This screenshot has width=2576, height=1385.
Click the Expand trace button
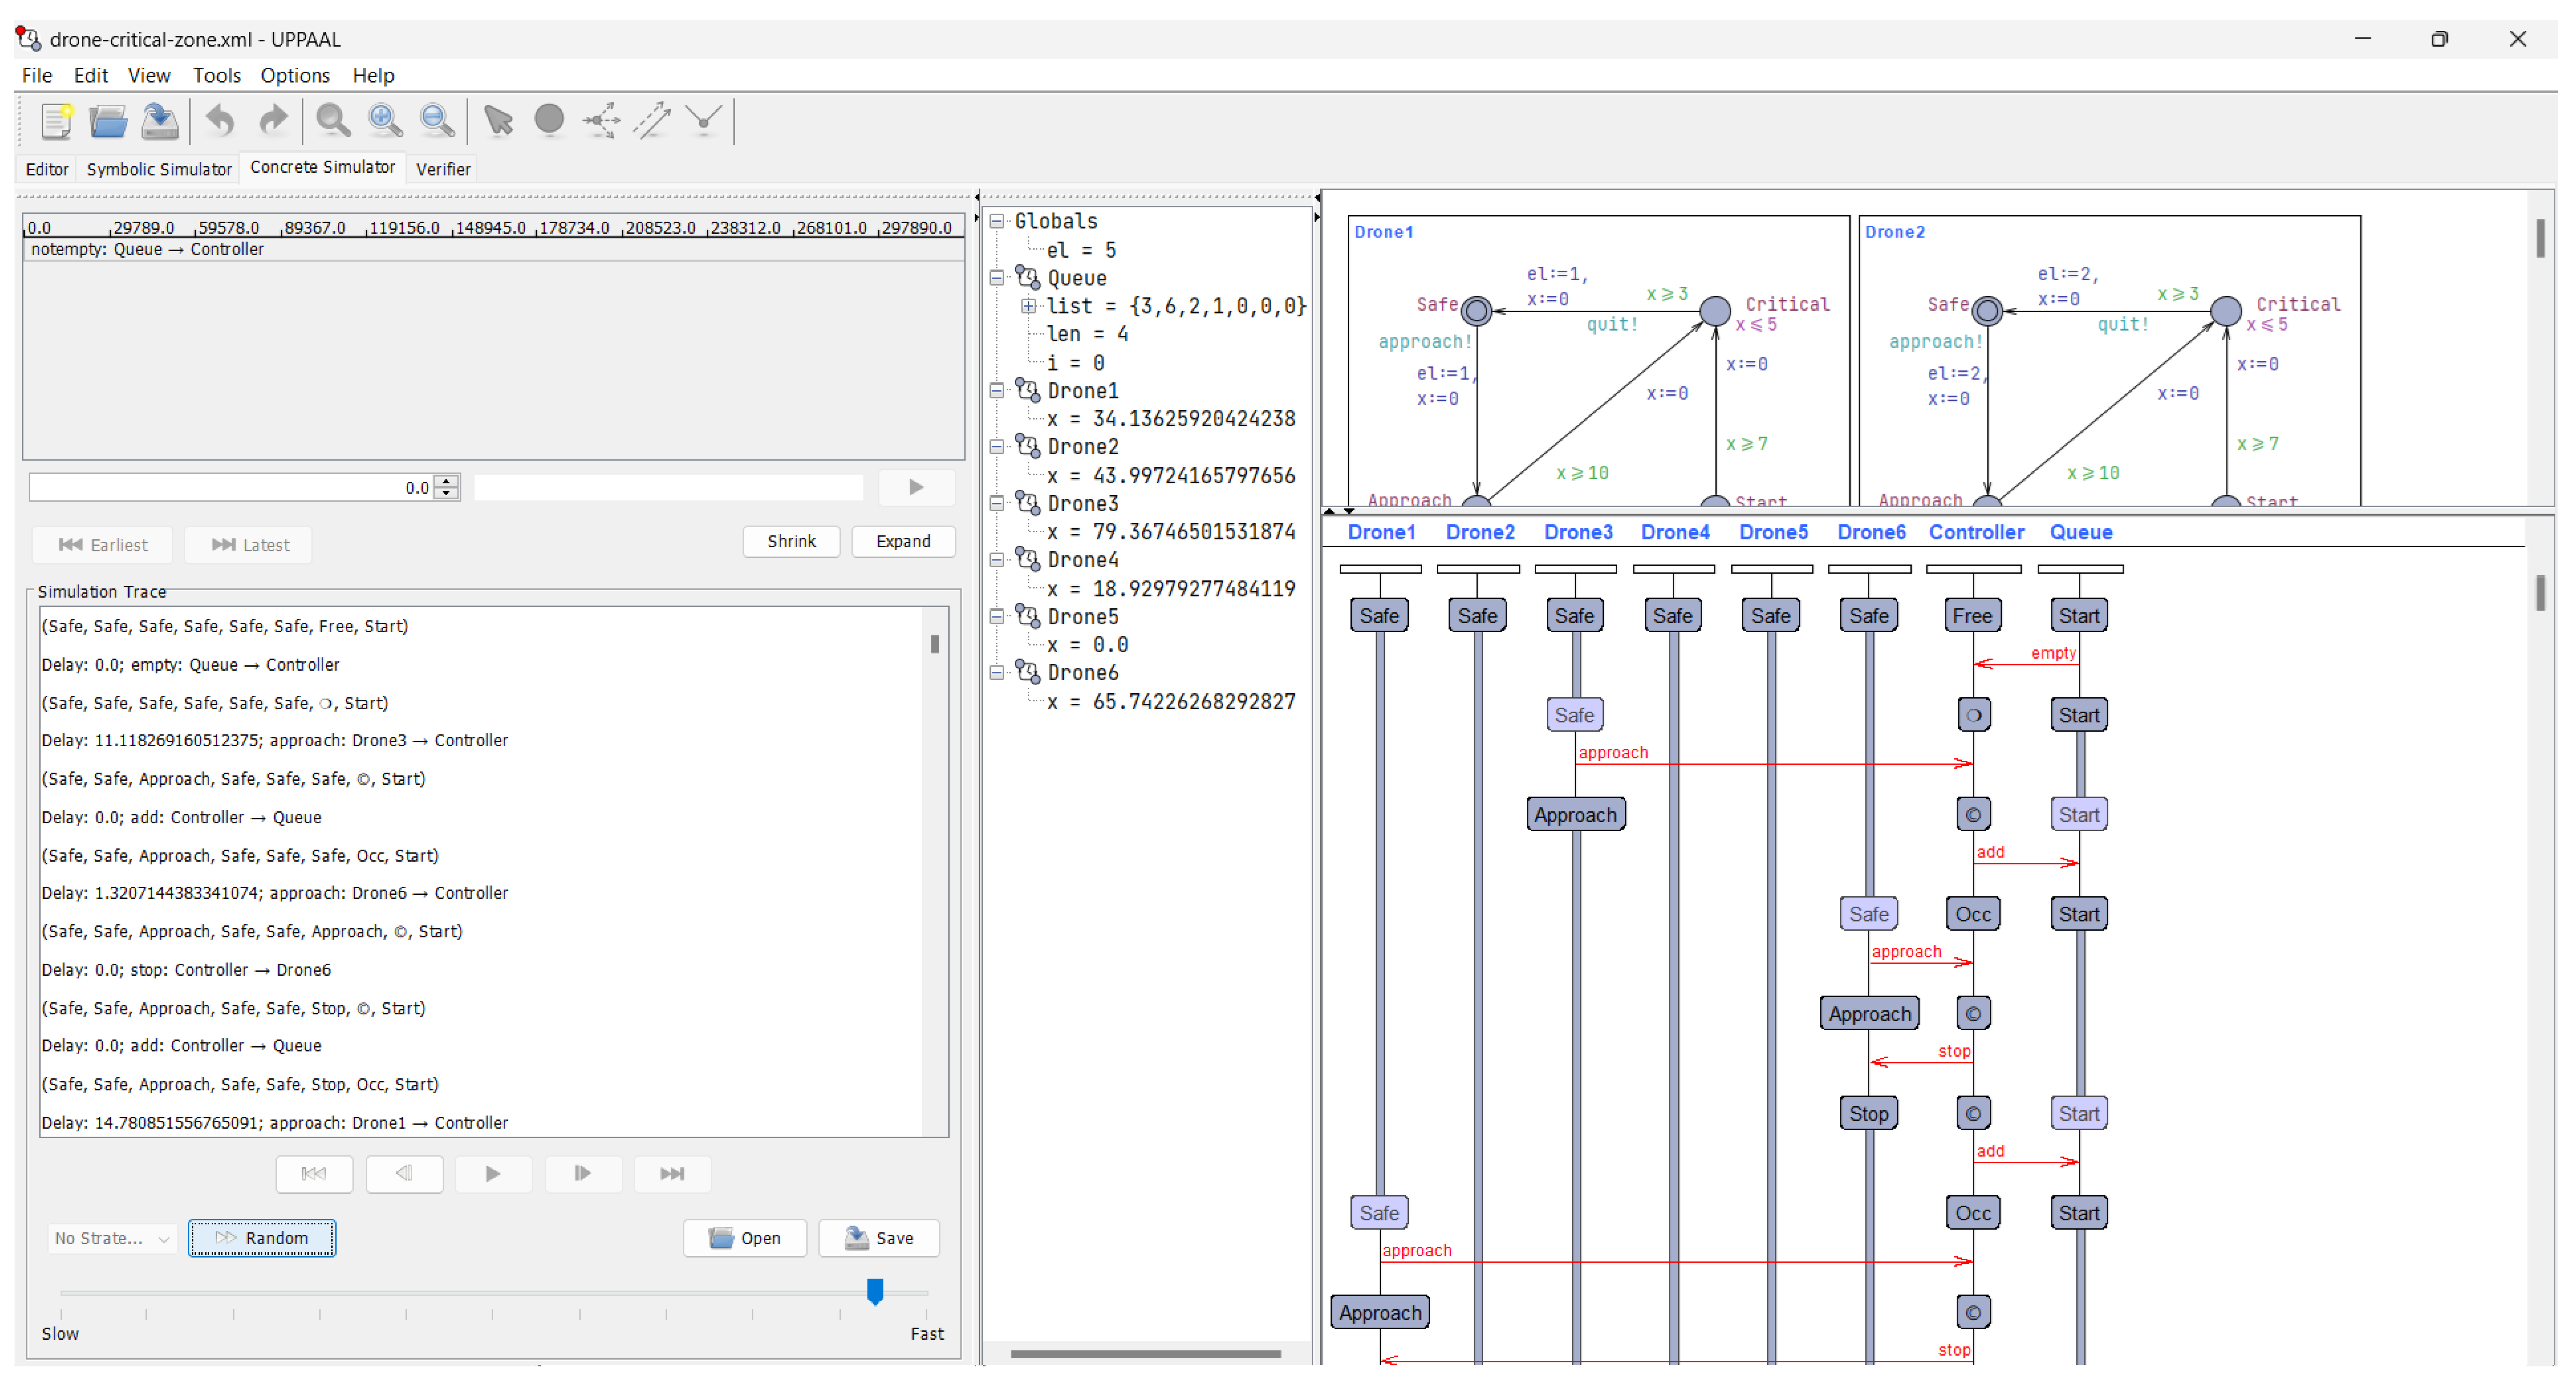click(x=902, y=541)
